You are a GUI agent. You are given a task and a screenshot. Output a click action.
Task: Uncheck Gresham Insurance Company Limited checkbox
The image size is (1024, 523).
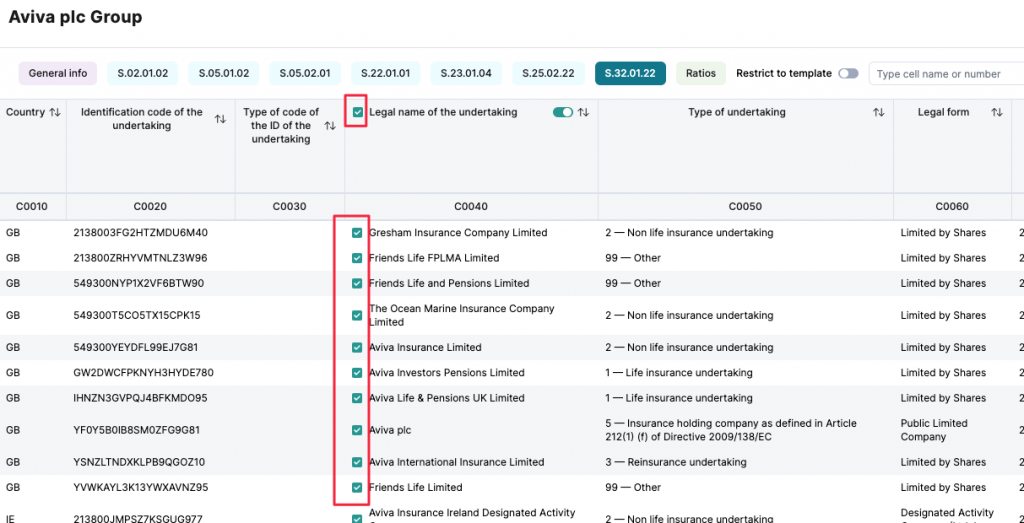pyautogui.click(x=357, y=233)
